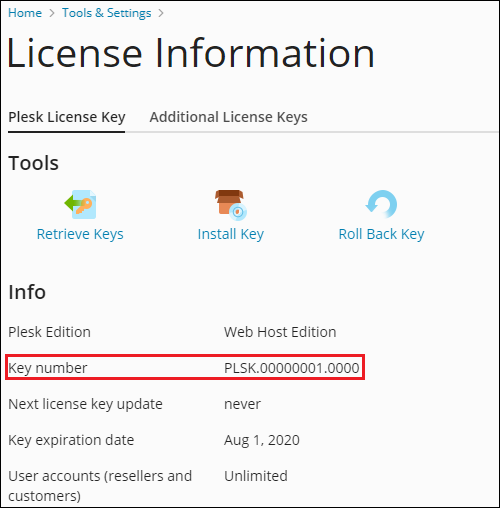Go to Home breadcrumb
This screenshot has height=508, width=500.
(x=25, y=13)
